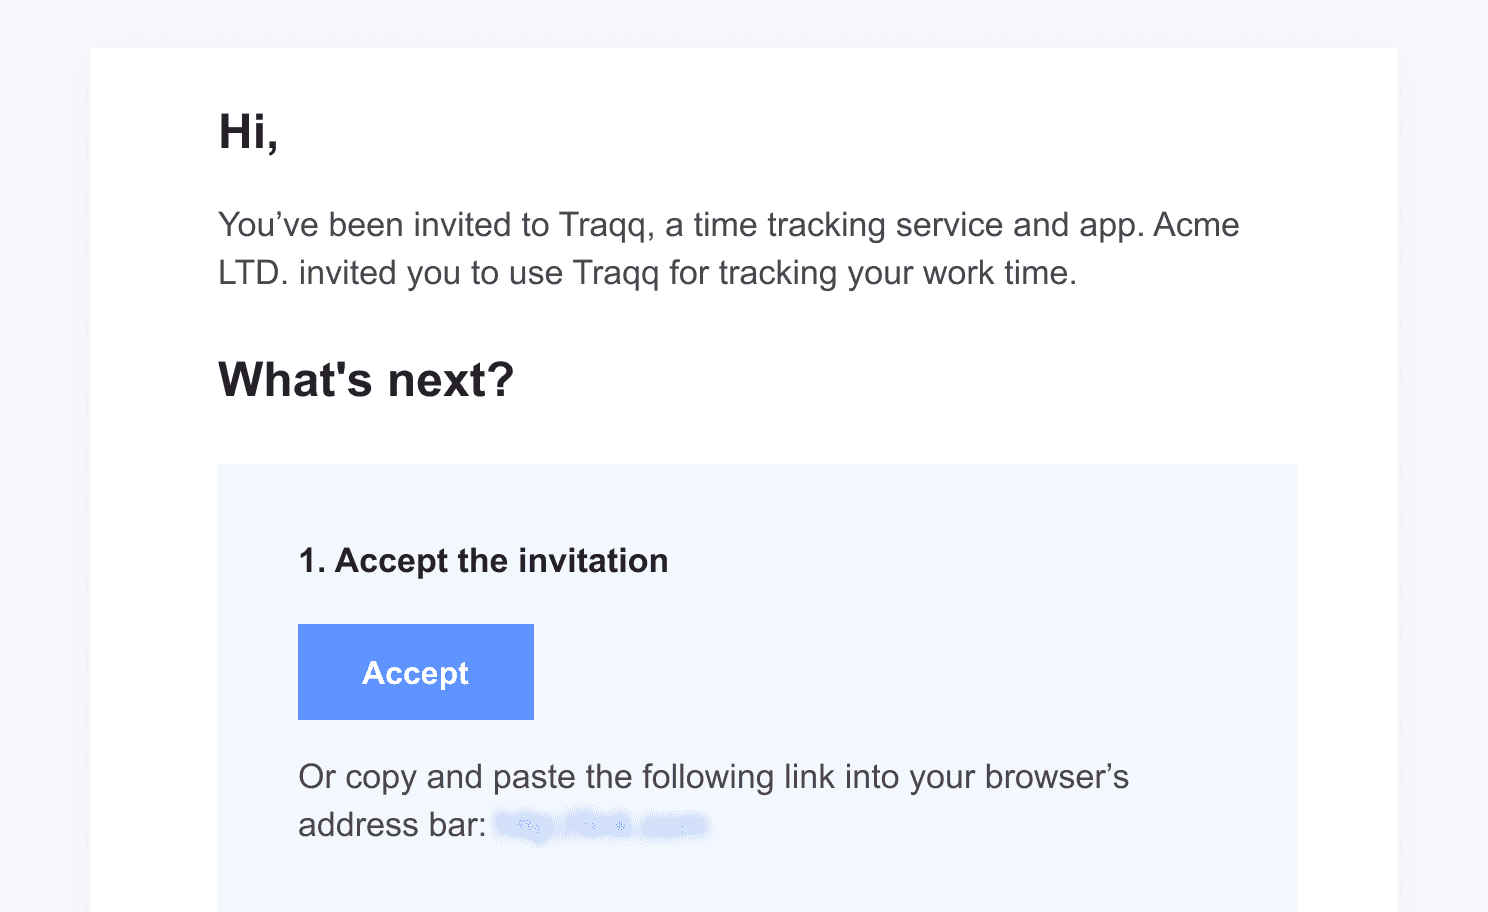Click "Acme" at end of first line
Viewport: 1488px width, 912px height.
[x=1196, y=225]
